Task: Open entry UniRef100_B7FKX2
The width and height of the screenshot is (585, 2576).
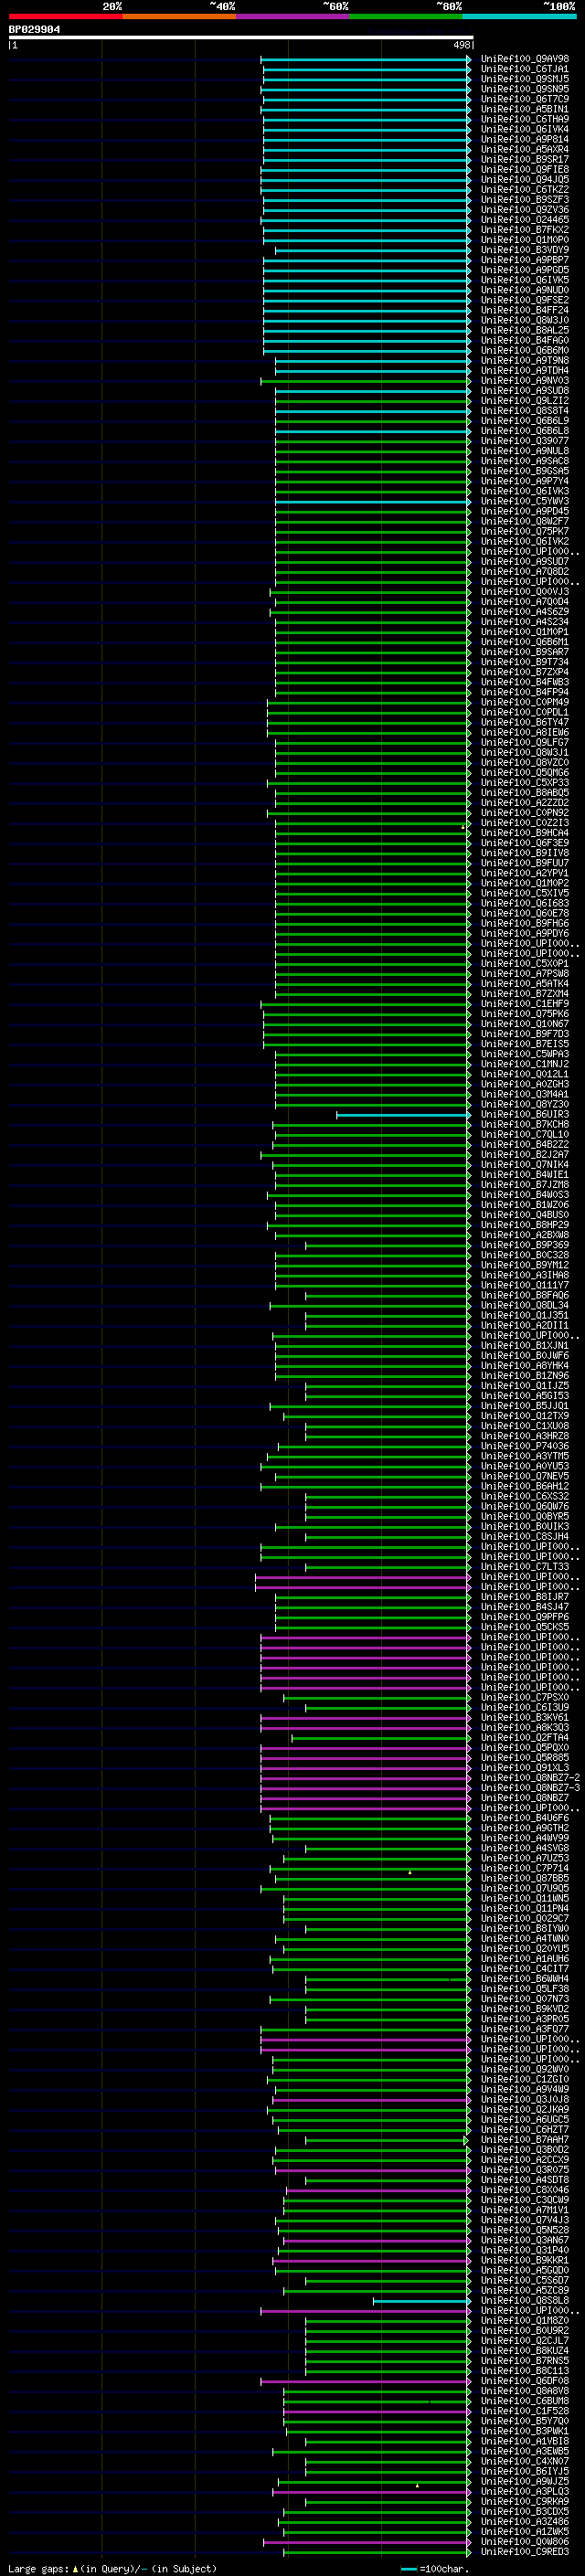Action: point(525,230)
